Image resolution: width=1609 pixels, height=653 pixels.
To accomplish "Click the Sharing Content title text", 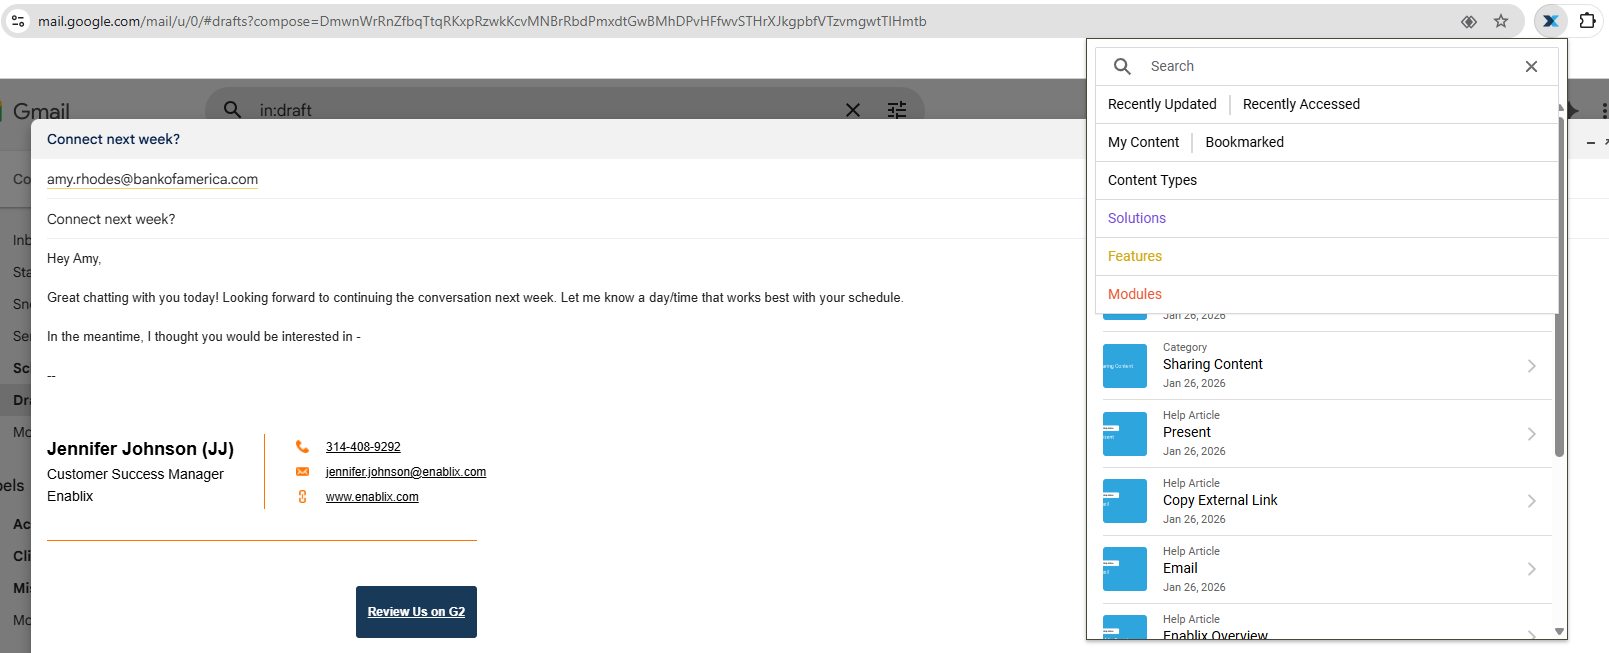I will (x=1212, y=364).
